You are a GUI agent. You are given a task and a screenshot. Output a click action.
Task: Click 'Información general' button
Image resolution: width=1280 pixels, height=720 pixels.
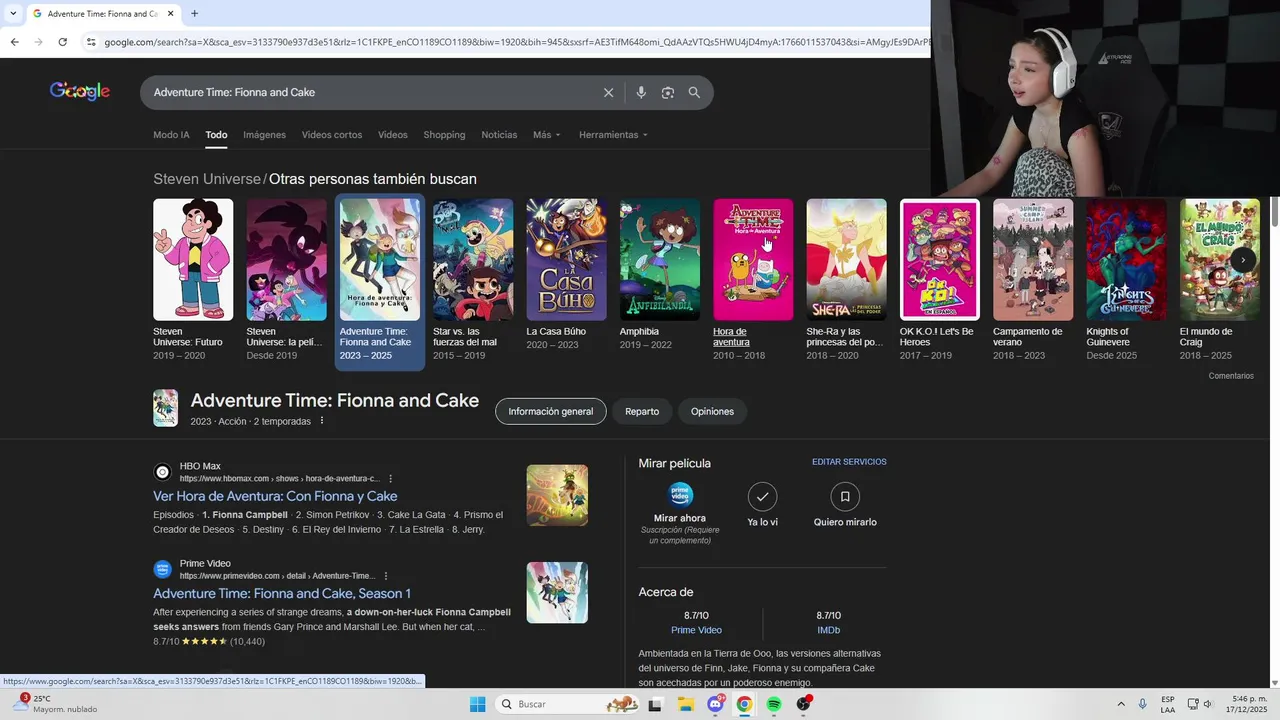(550, 411)
